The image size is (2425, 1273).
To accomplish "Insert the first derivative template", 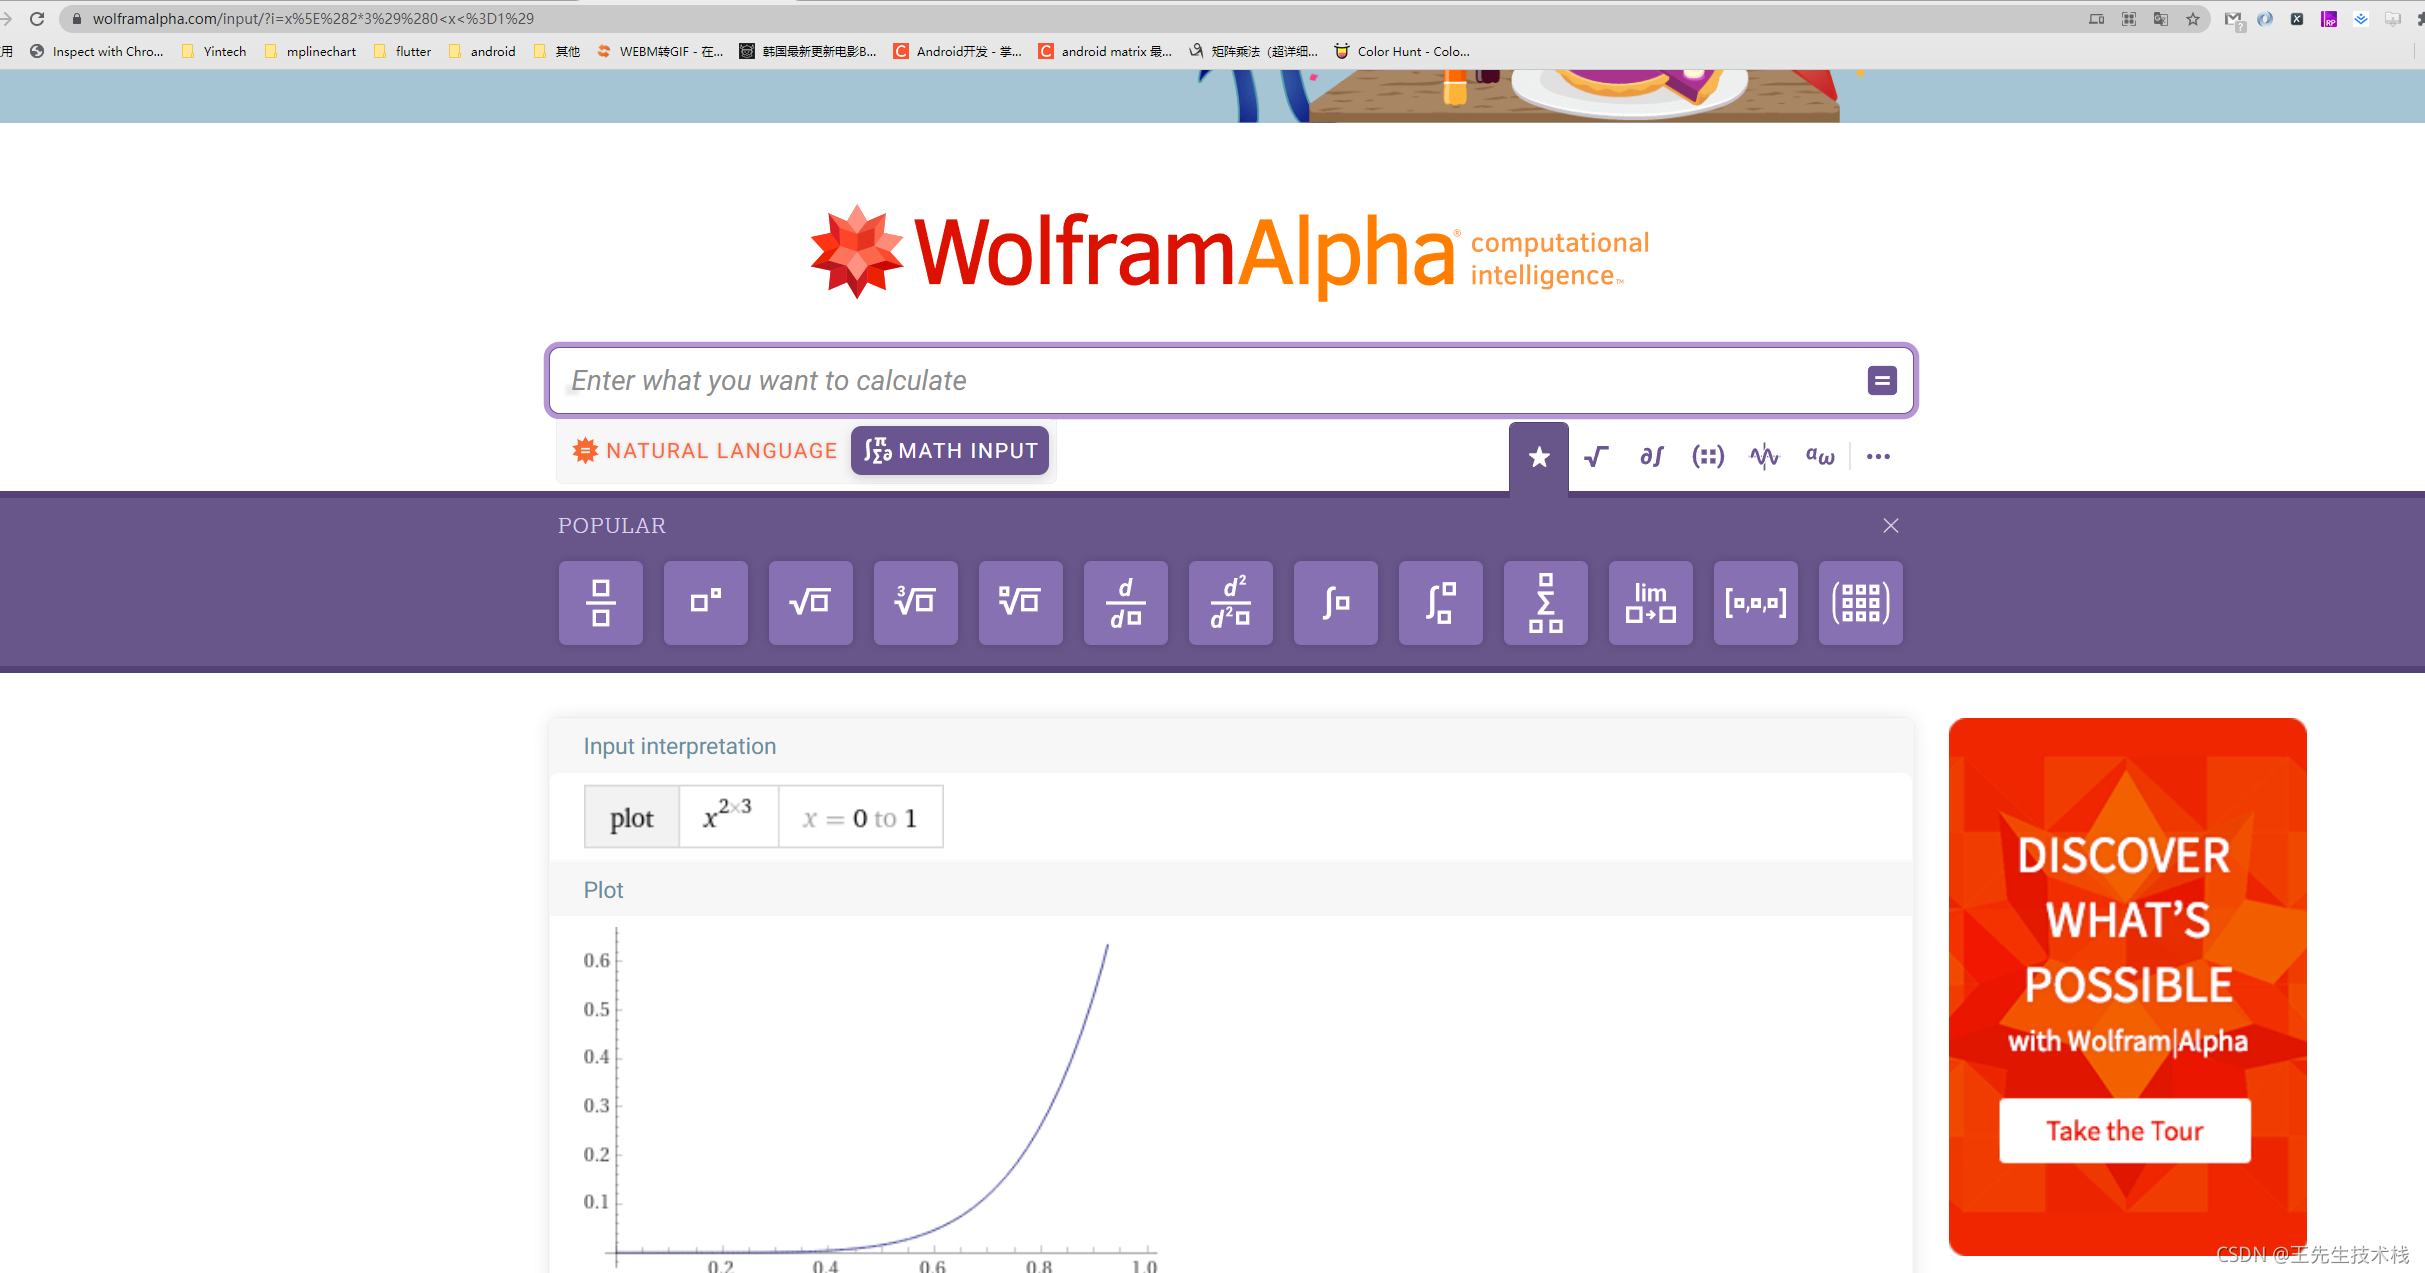I will (x=1125, y=602).
